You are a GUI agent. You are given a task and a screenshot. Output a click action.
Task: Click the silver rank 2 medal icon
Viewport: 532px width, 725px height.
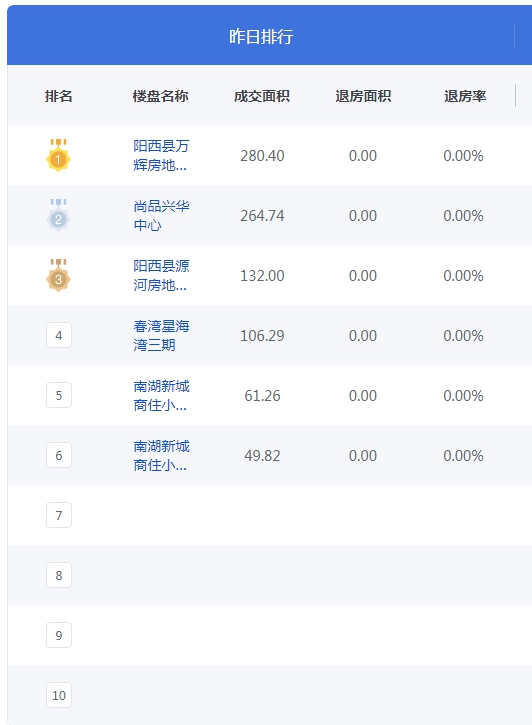58,215
